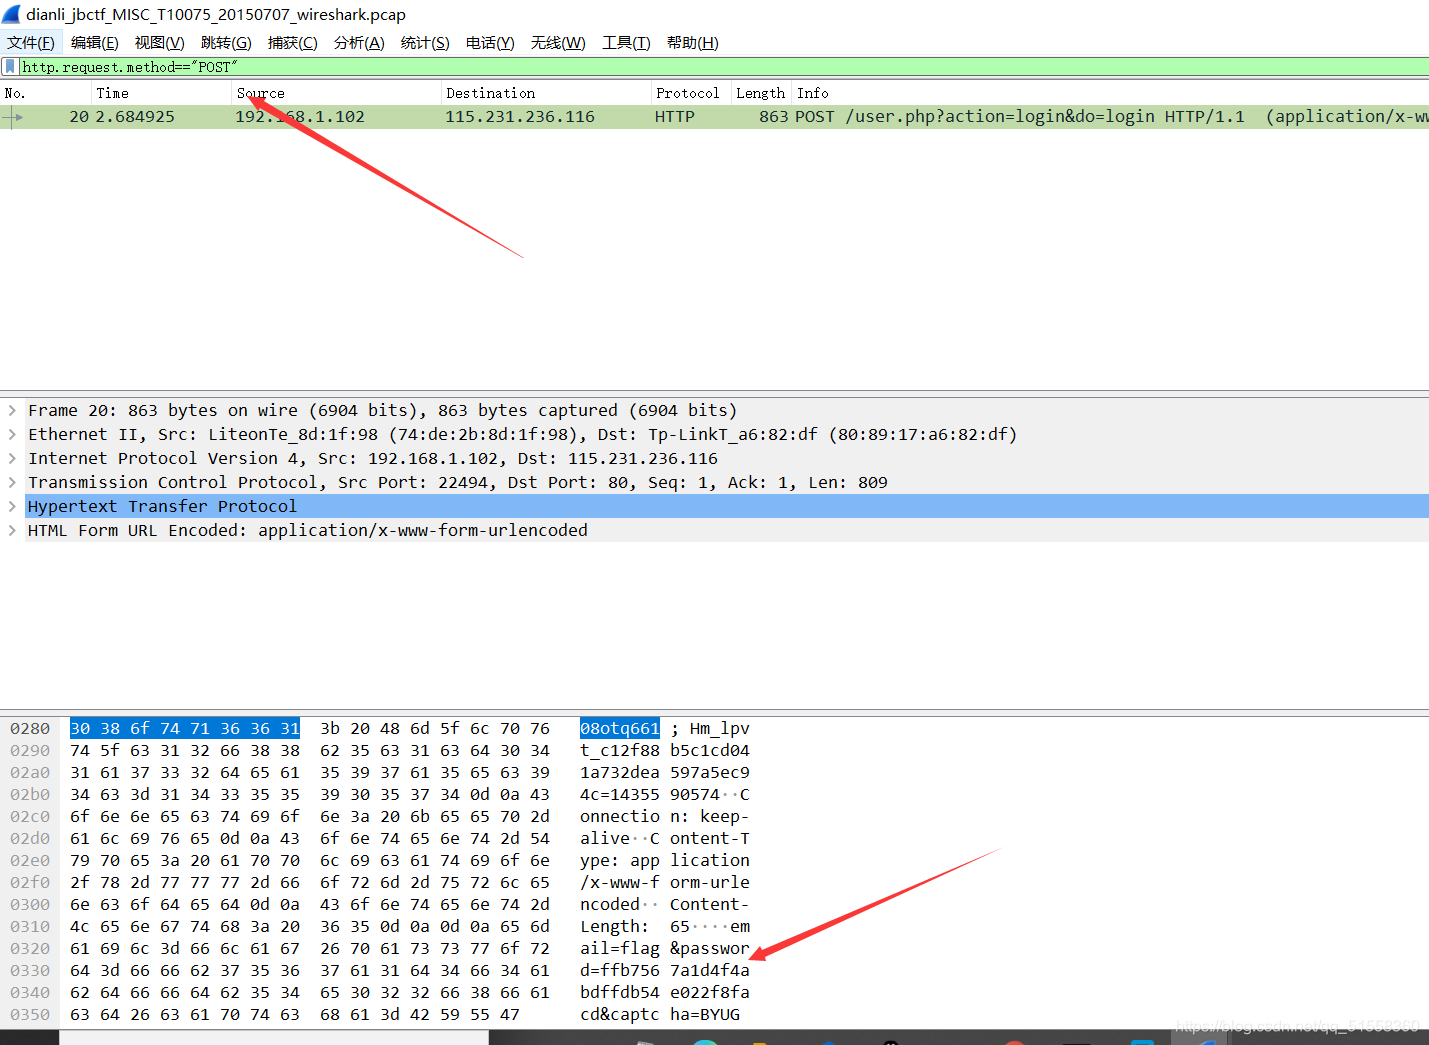The image size is (1429, 1045).
Task: Click hex offset 0350 label
Action: click(30, 1014)
